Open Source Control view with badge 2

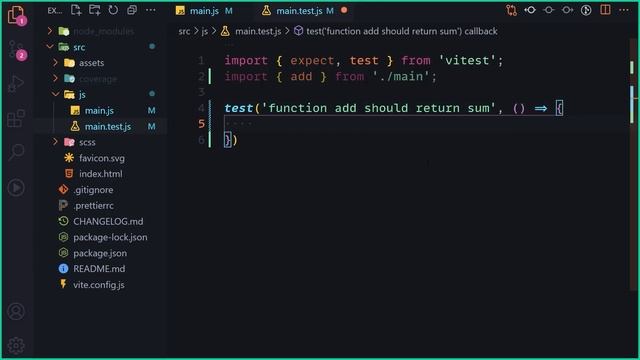(x=16, y=50)
